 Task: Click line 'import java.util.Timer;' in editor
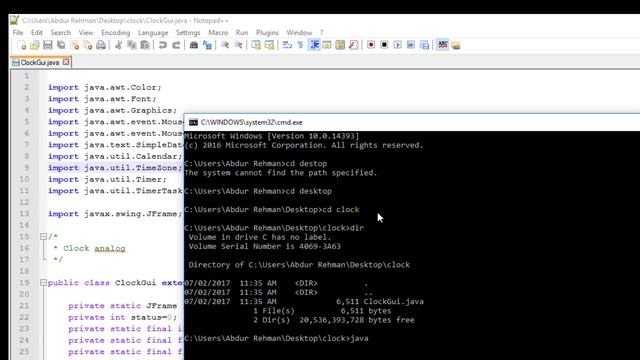click(107, 179)
